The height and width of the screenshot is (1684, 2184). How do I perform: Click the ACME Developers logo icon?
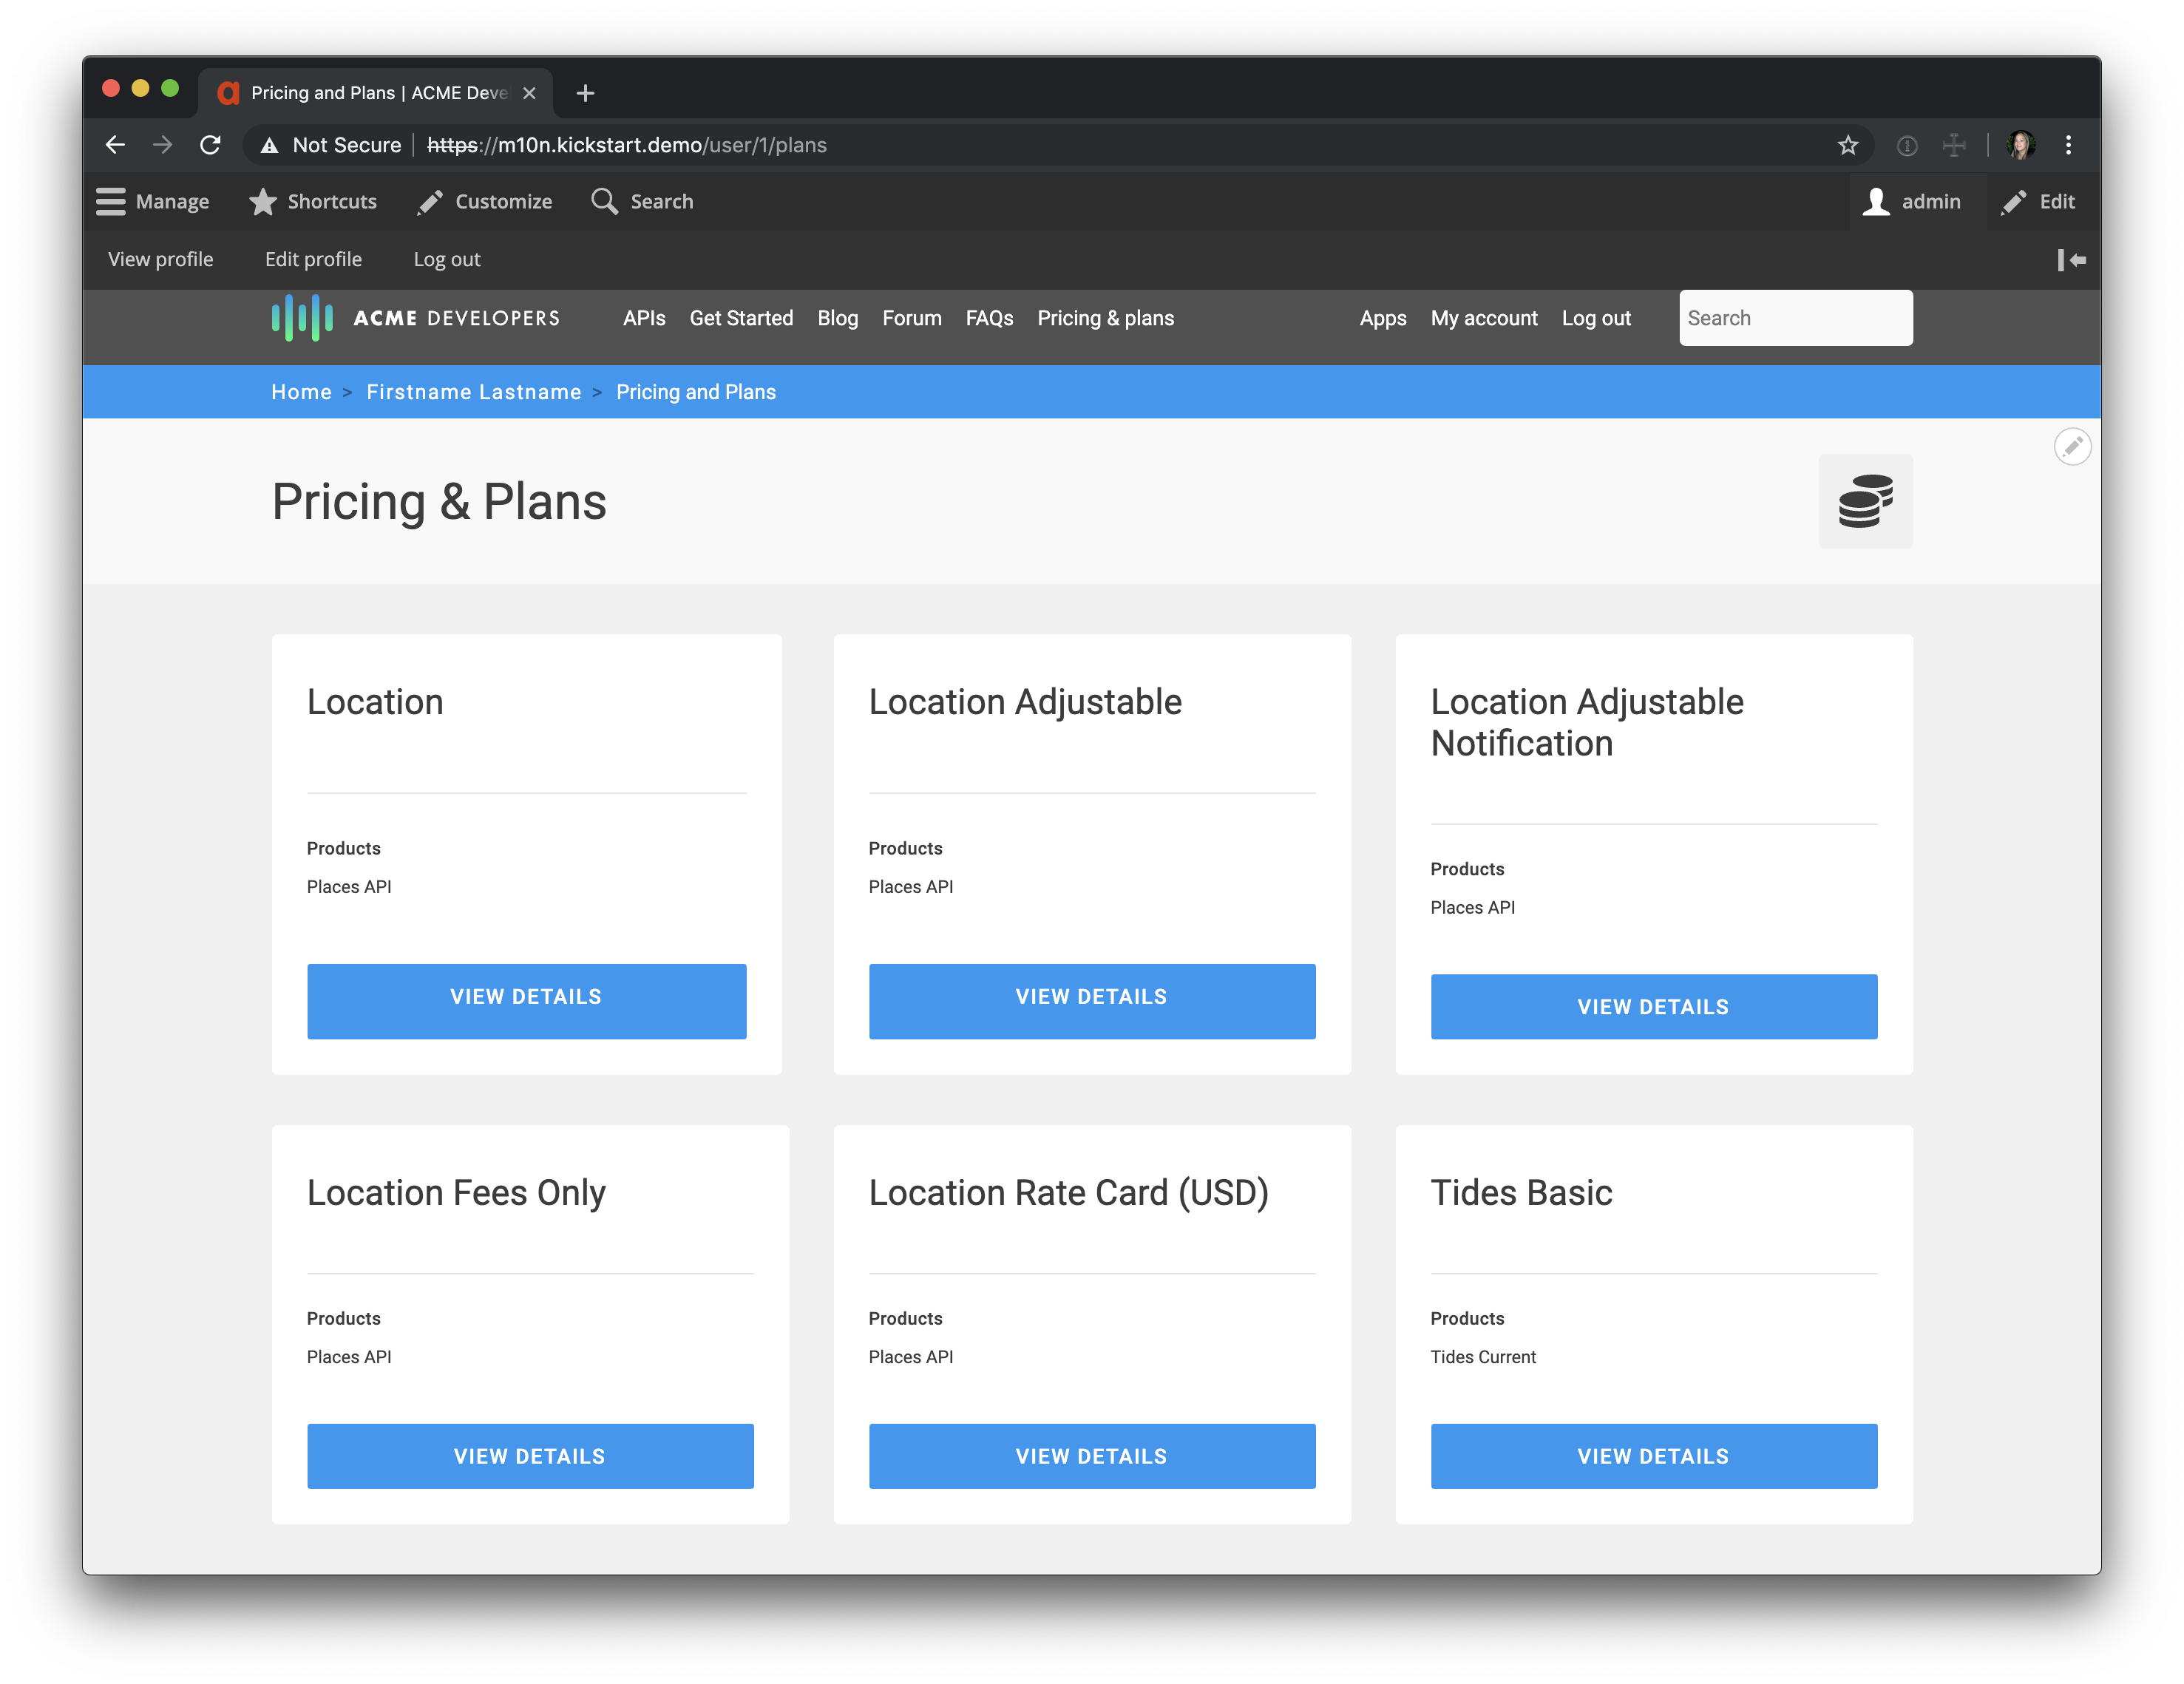click(302, 318)
